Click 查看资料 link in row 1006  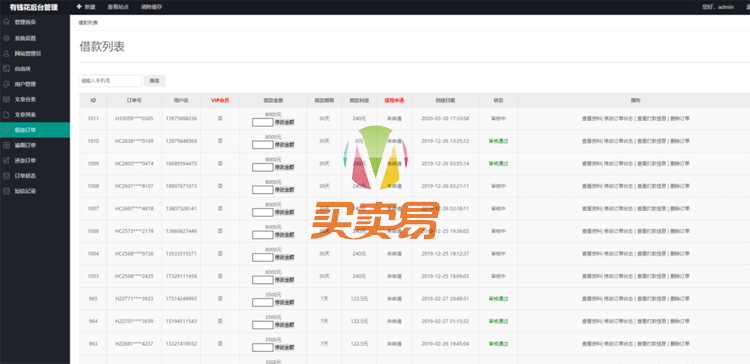(x=592, y=231)
